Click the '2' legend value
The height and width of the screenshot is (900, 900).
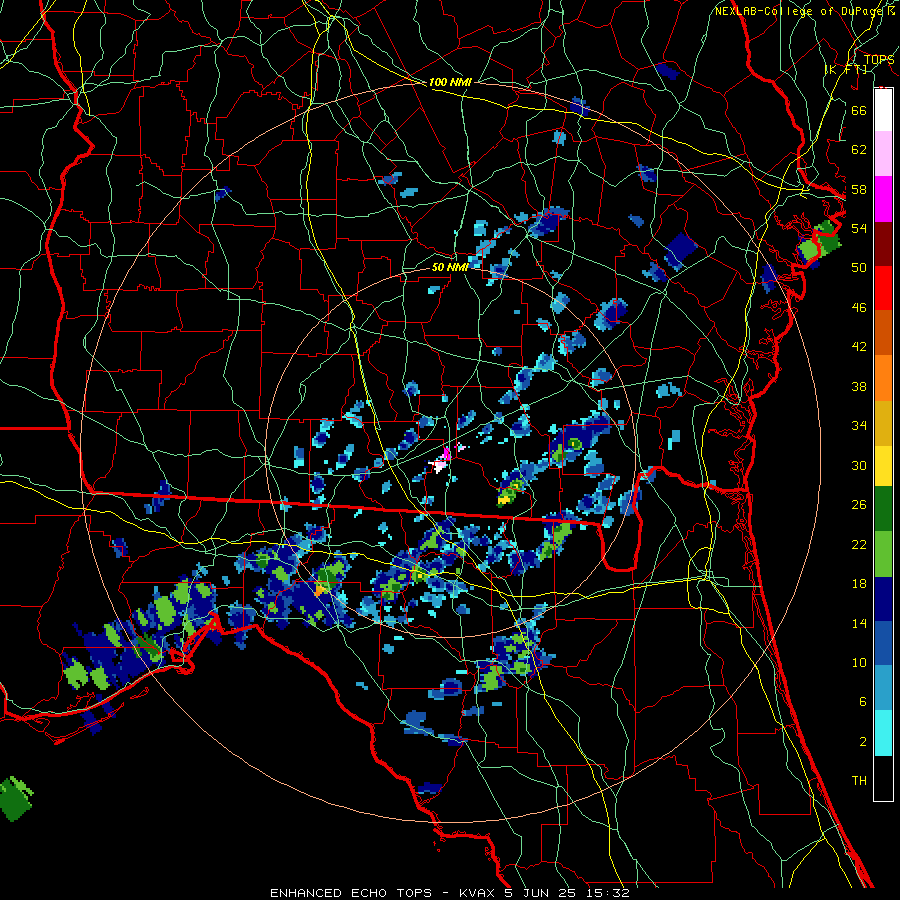click(x=862, y=742)
